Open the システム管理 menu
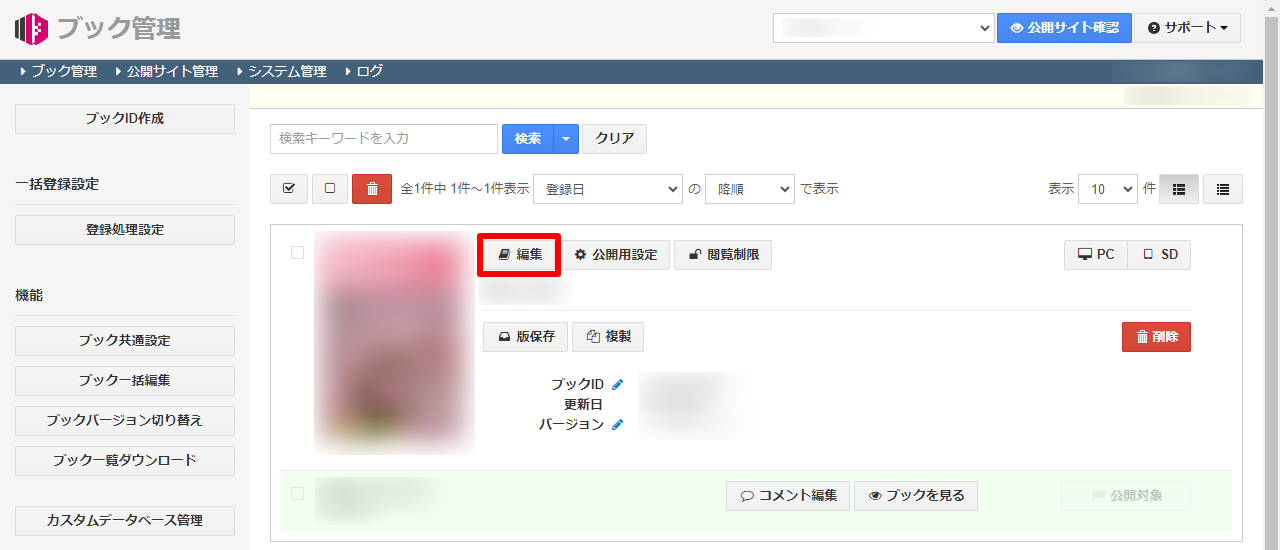The height and width of the screenshot is (550, 1280). (286, 71)
